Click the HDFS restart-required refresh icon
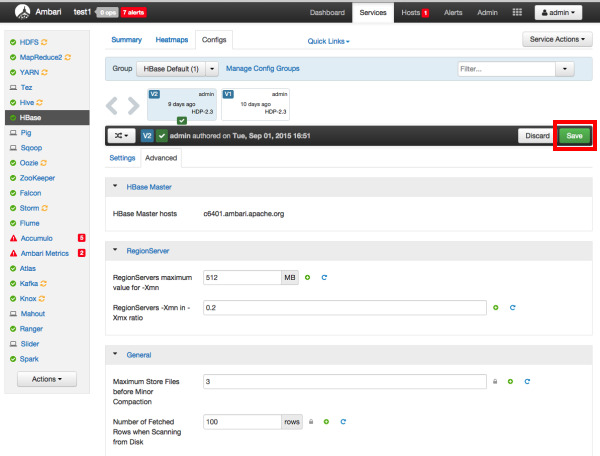The image size is (600, 456). point(44,42)
